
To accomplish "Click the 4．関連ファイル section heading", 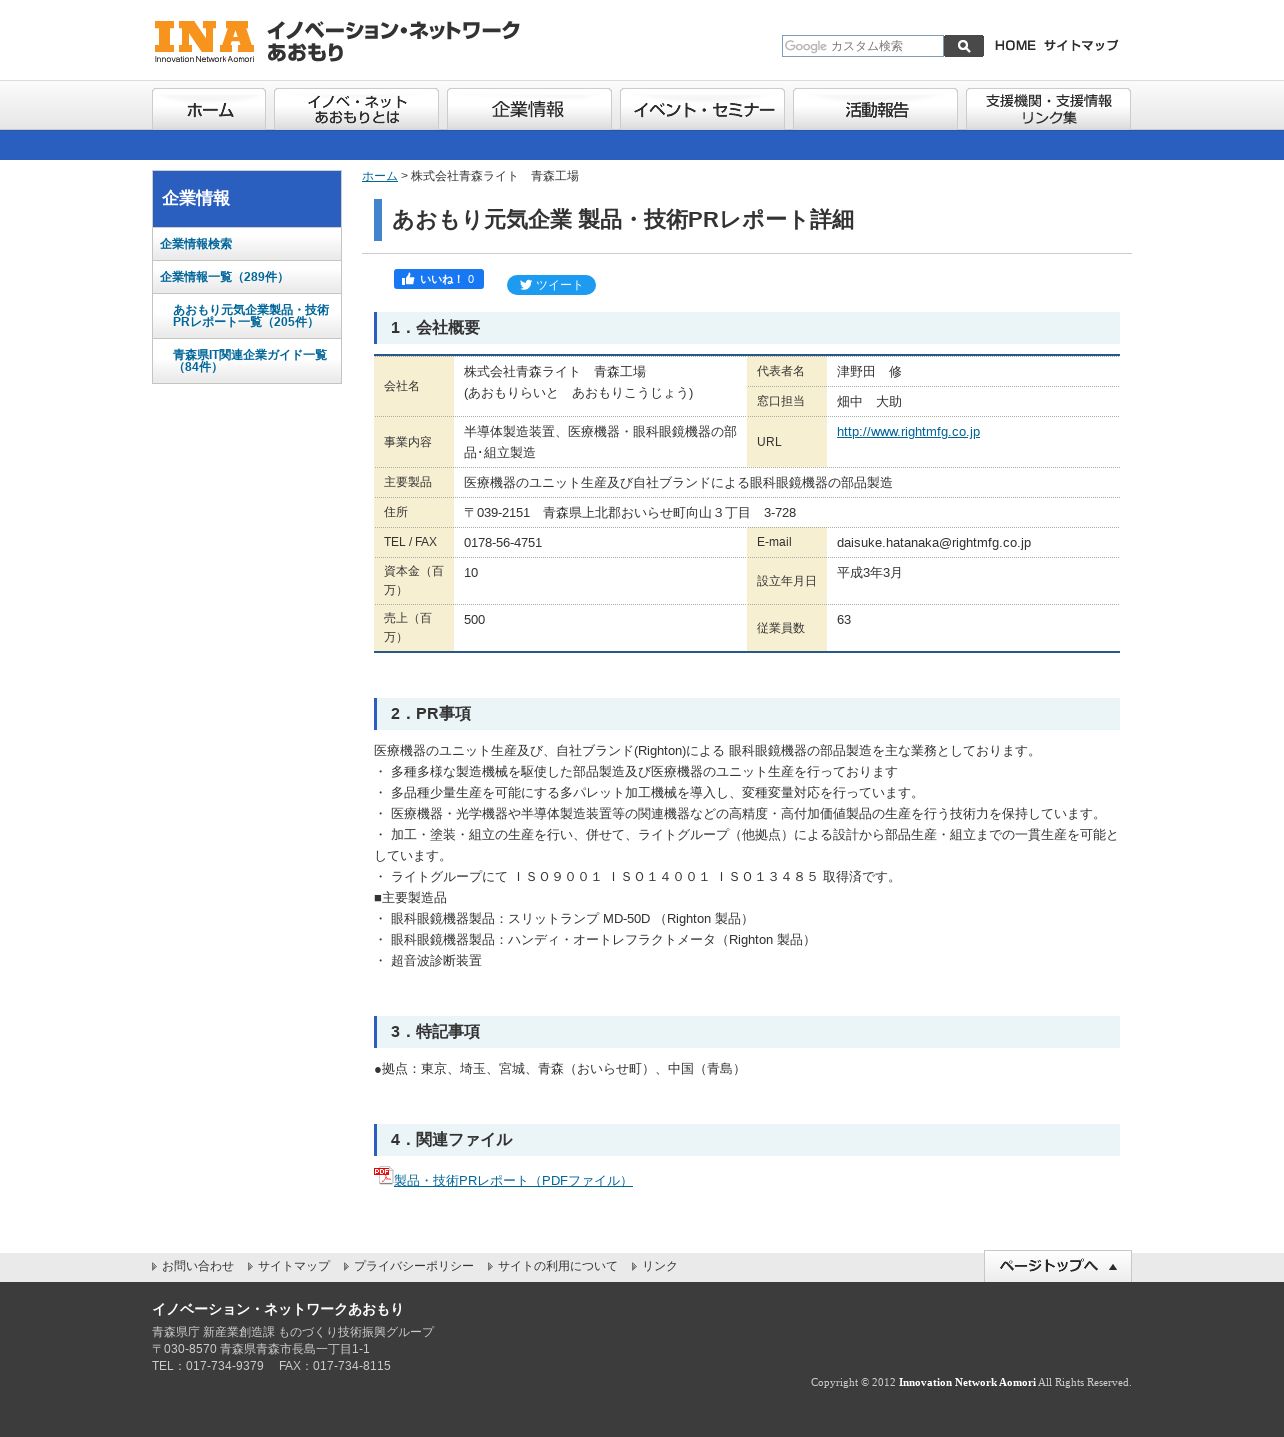I will pos(747,1140).
